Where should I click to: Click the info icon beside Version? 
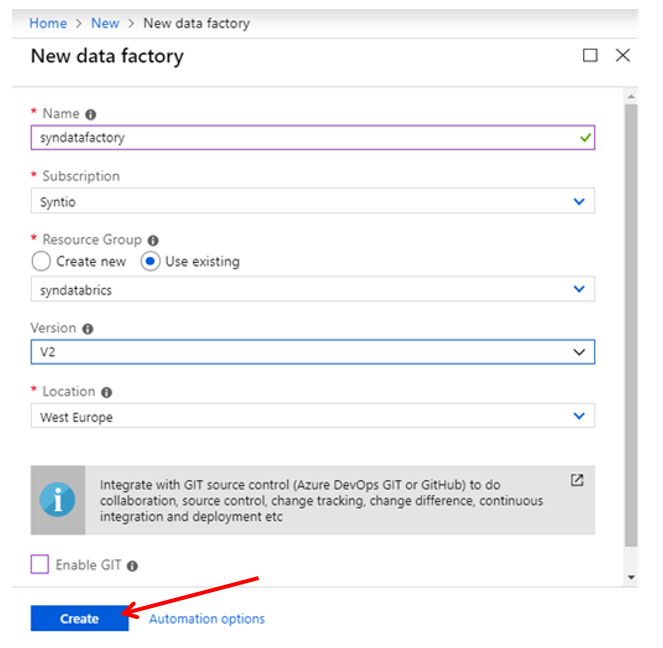click(88, 329)
